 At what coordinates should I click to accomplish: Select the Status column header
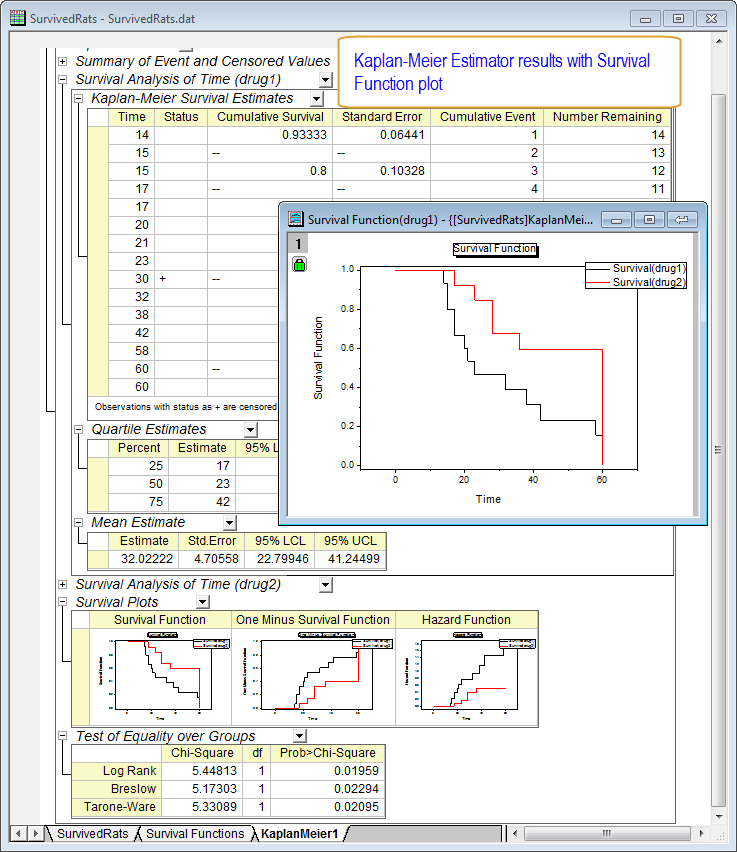(x=181, y=117)
